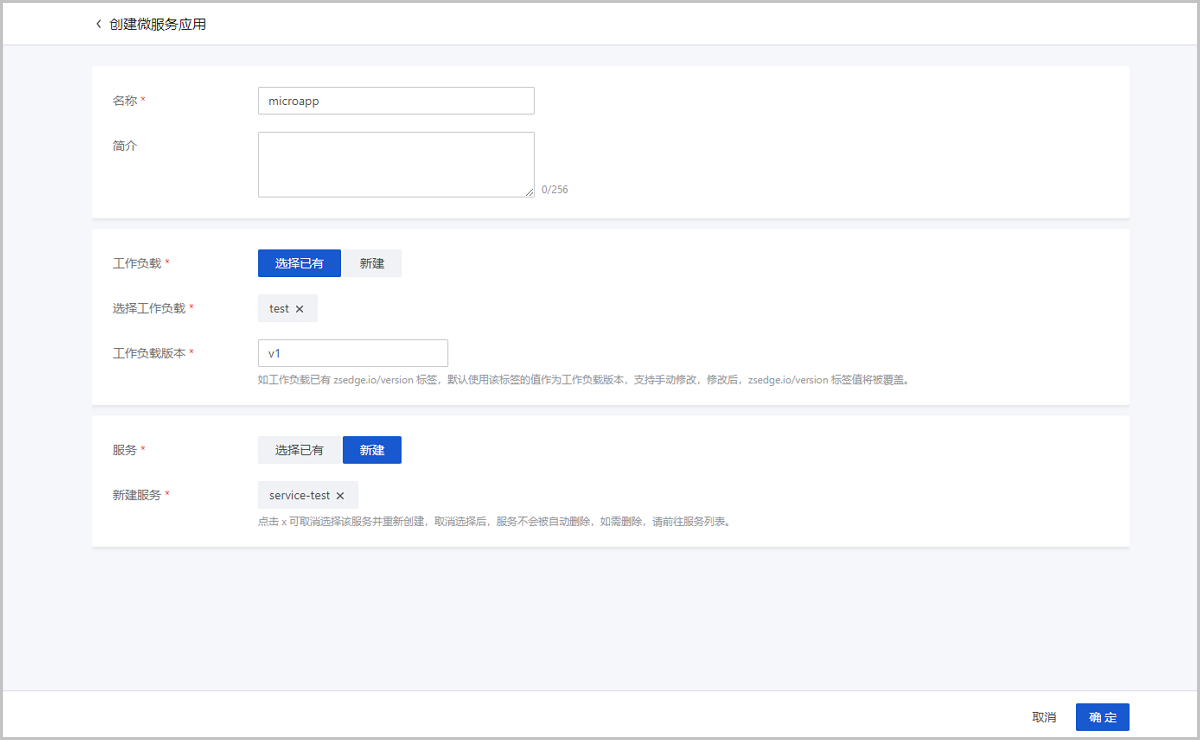
Task: Click the 简介 textarea resize handle
Action: point(529,192)
